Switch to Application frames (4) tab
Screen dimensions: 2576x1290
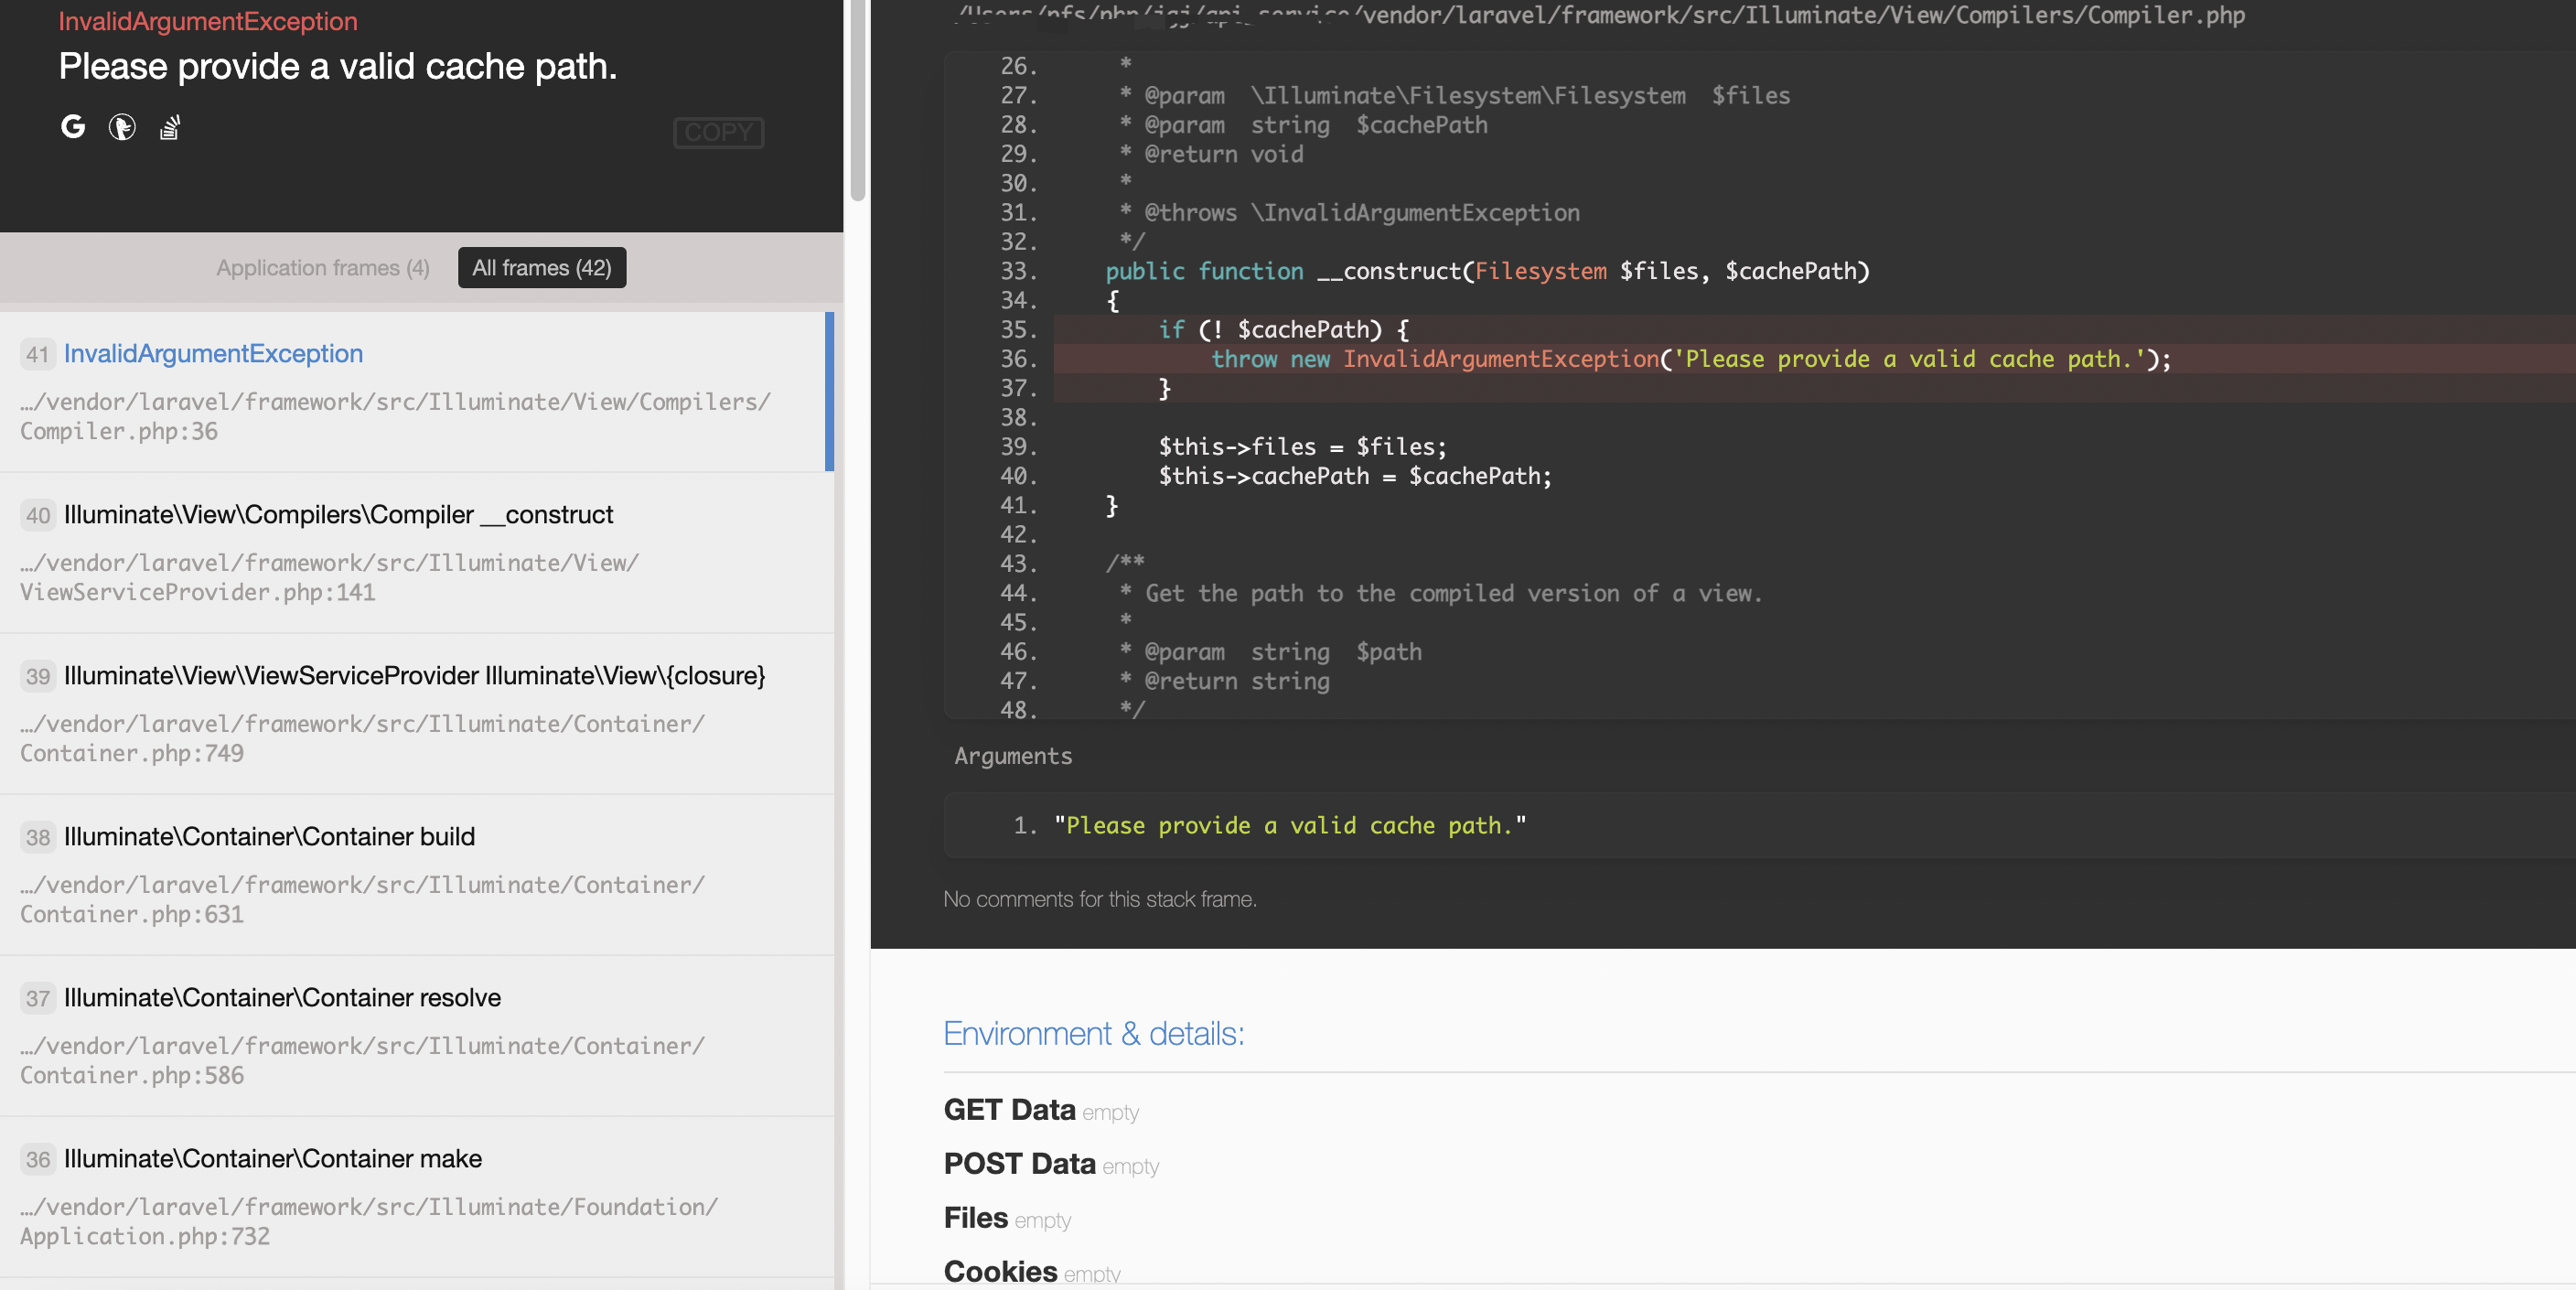coord(322,268)
